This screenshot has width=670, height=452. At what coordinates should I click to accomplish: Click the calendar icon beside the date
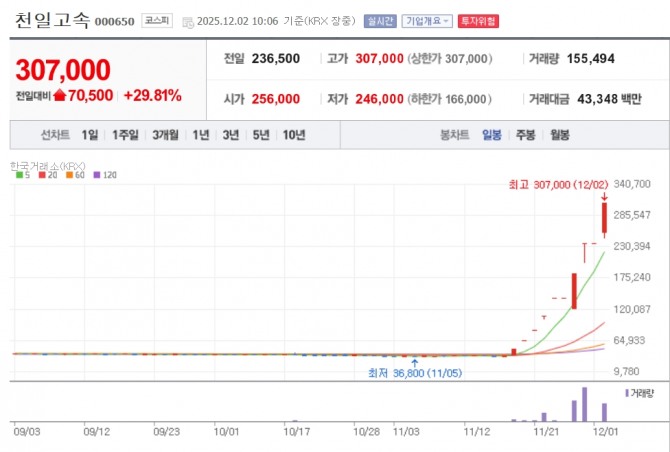[187, 21]
